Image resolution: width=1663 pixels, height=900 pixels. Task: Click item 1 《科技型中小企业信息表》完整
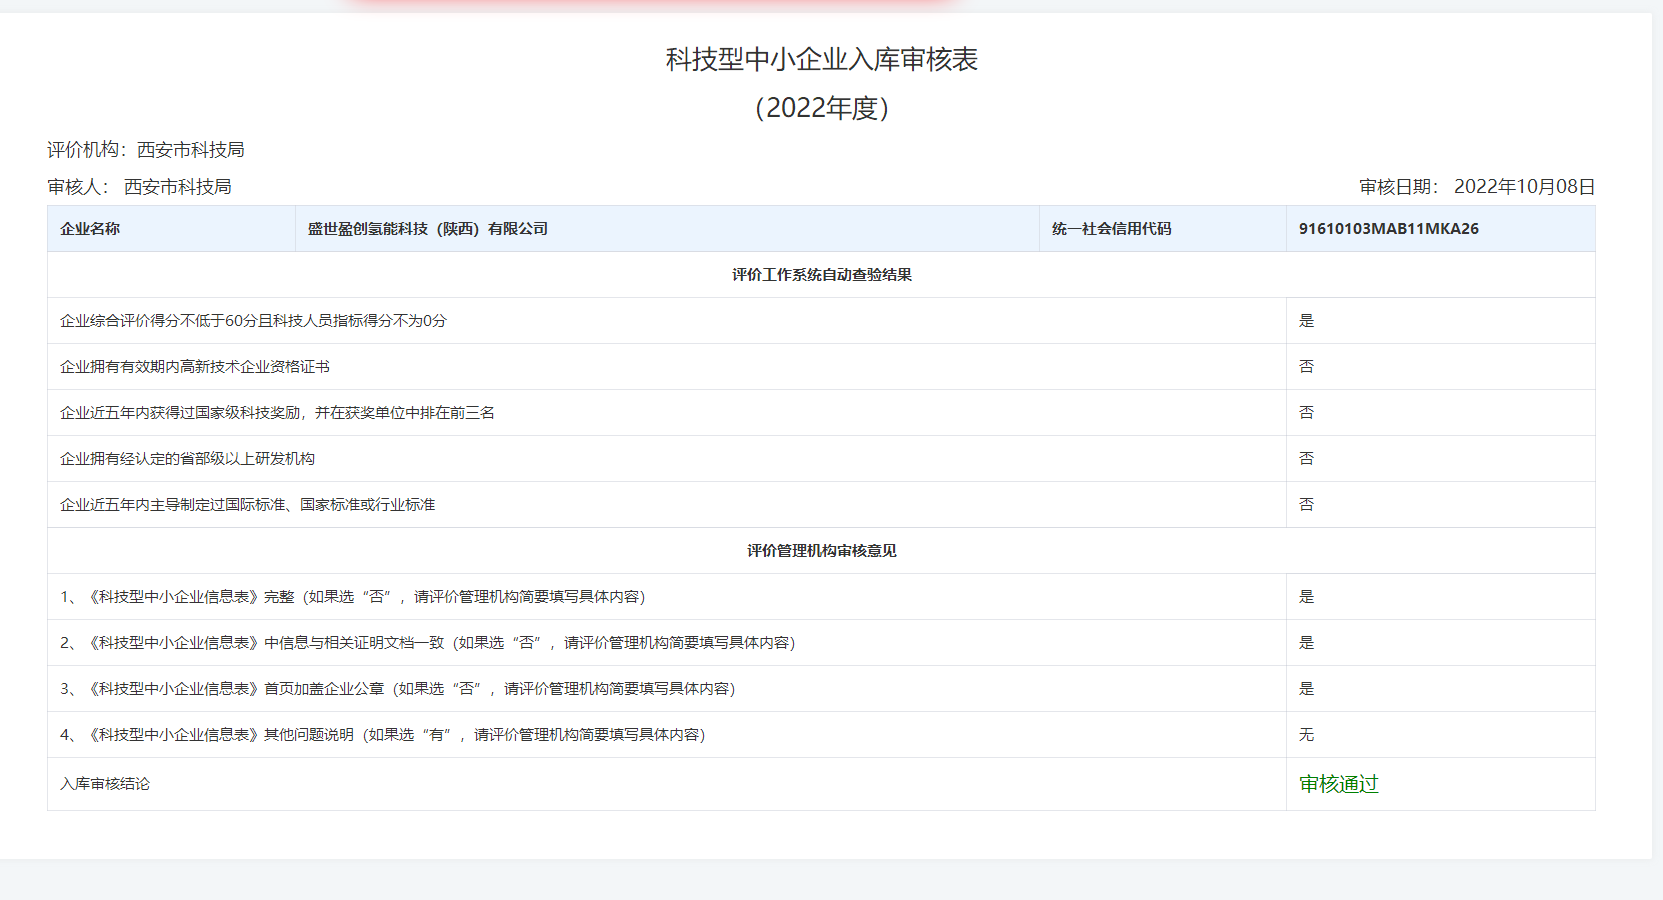point(353,597)
